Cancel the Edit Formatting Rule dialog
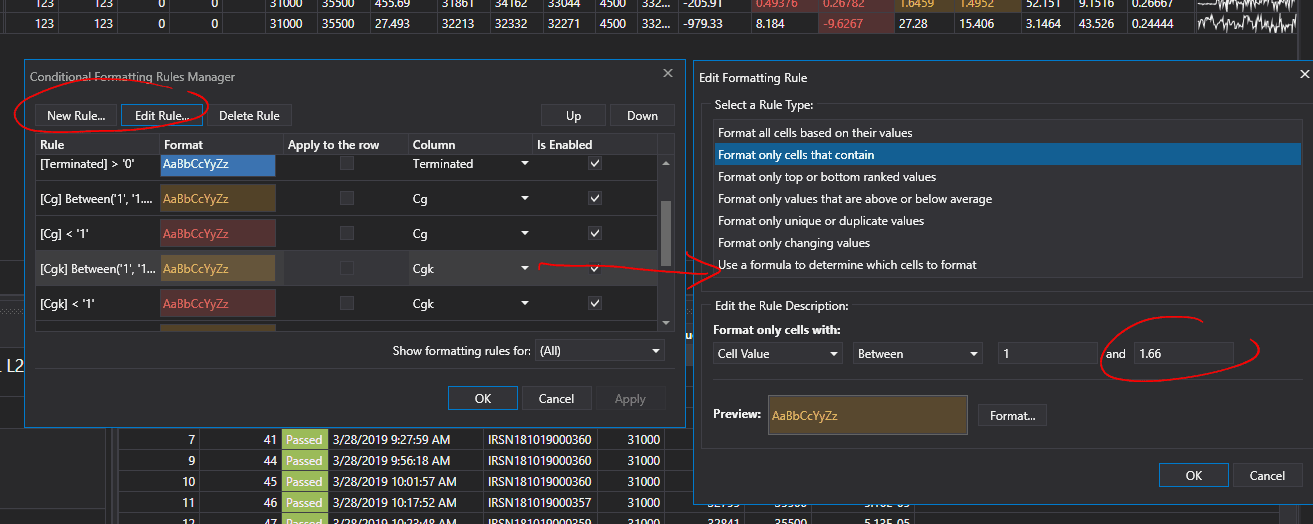1313x524 pixels. click(x=1267, y=475)
